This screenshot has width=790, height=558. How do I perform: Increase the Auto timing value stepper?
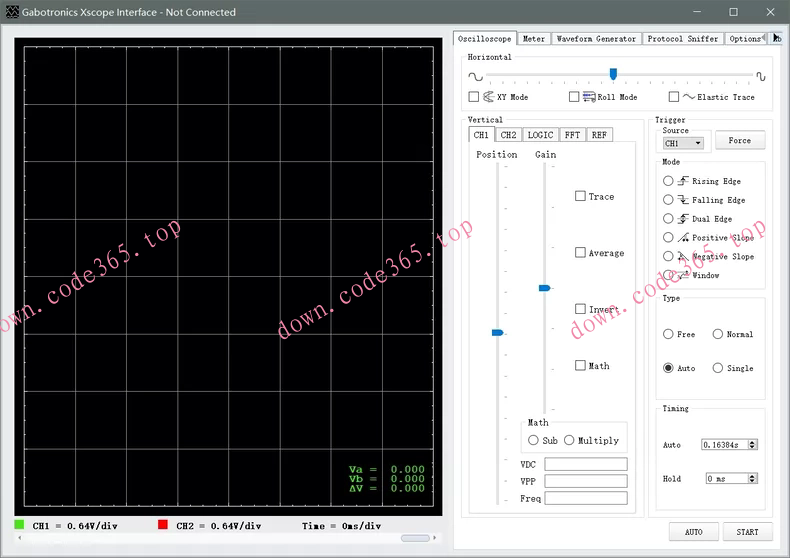(x=753, y=442)
